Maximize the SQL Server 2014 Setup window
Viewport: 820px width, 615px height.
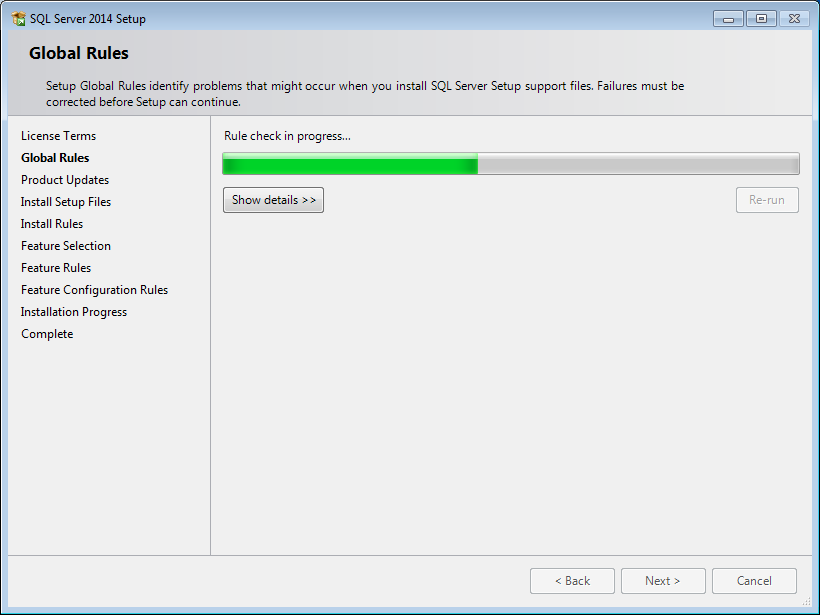(761, 19)
